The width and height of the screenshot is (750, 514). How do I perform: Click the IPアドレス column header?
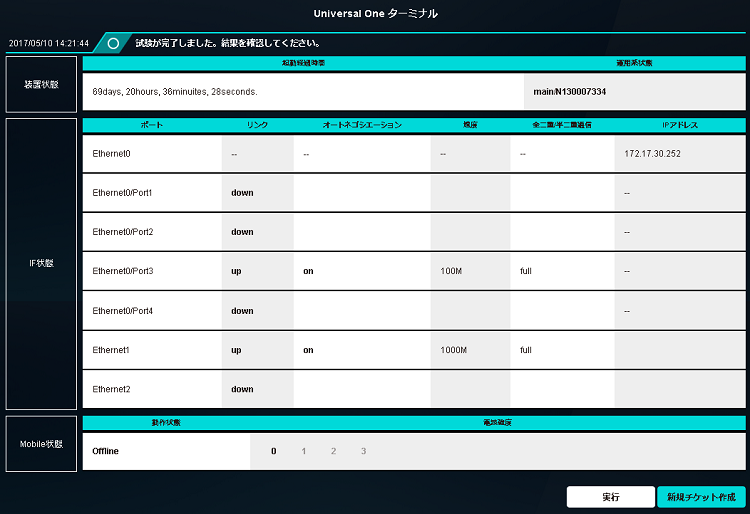point(680,125)
